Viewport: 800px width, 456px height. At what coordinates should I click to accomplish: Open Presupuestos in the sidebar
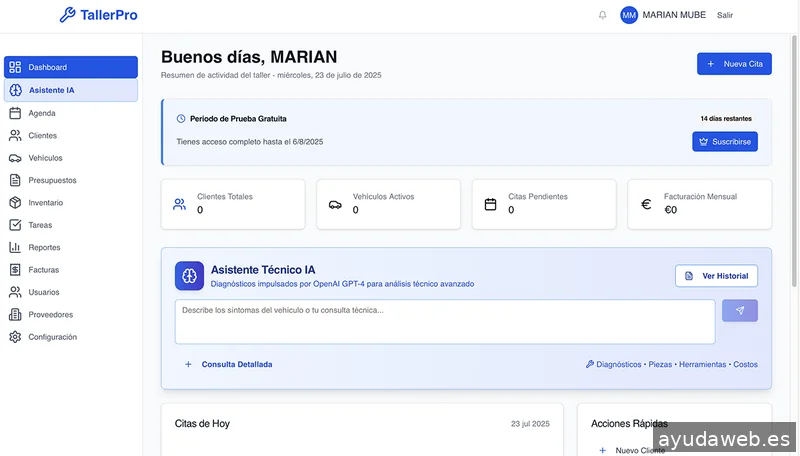71,180
